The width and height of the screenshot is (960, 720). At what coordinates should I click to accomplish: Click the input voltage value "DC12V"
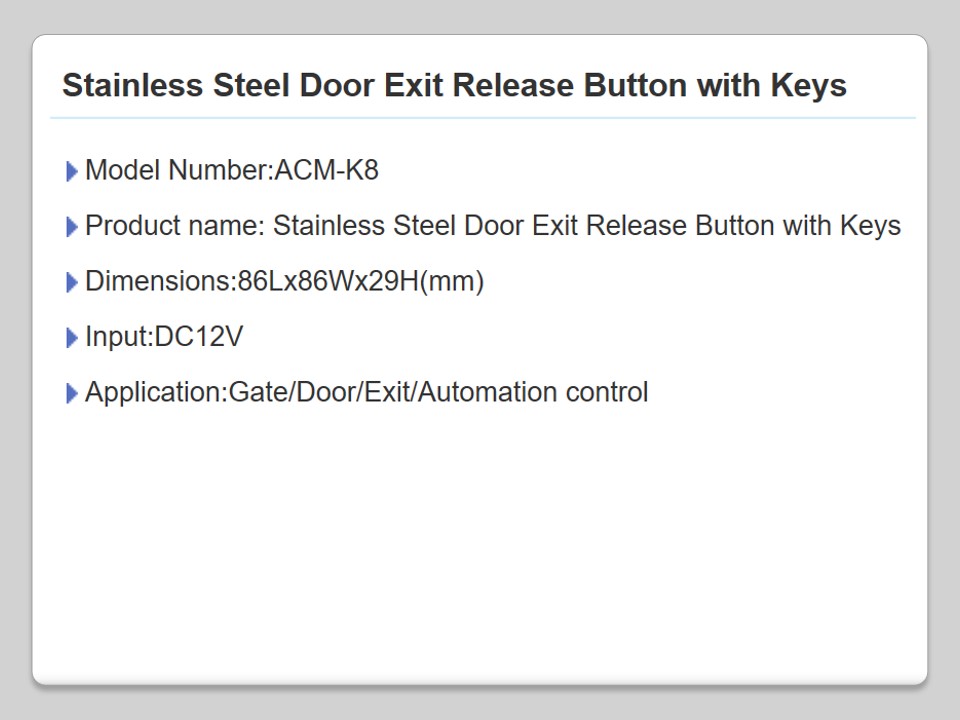(199, 337)
